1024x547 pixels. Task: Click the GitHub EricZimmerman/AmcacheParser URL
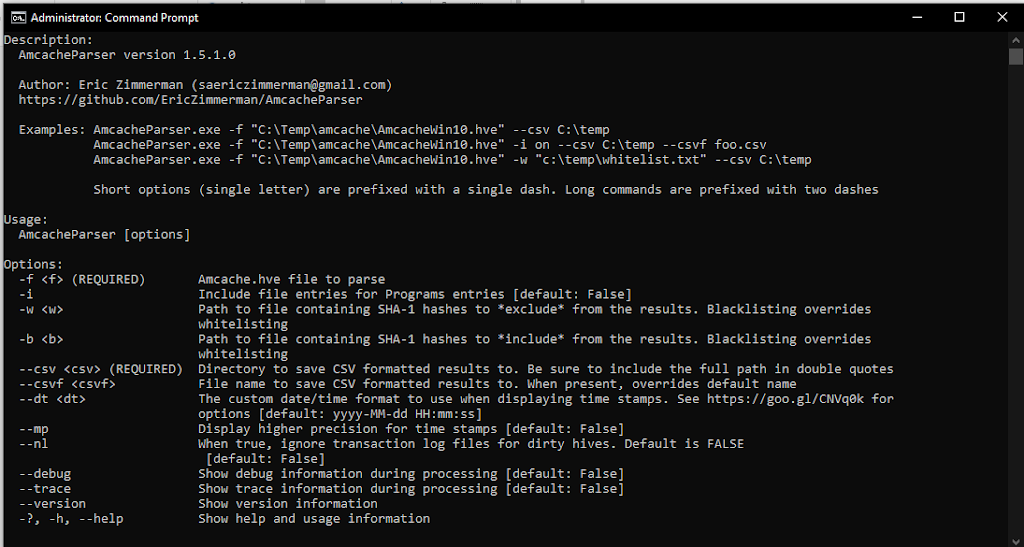click(x=190, y=100)
